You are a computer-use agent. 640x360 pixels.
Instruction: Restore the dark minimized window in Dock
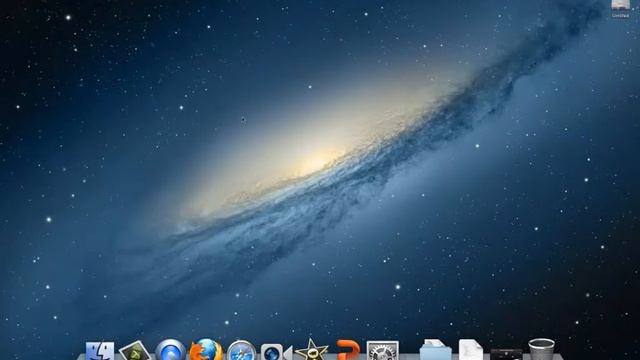[x=506, y=354]
